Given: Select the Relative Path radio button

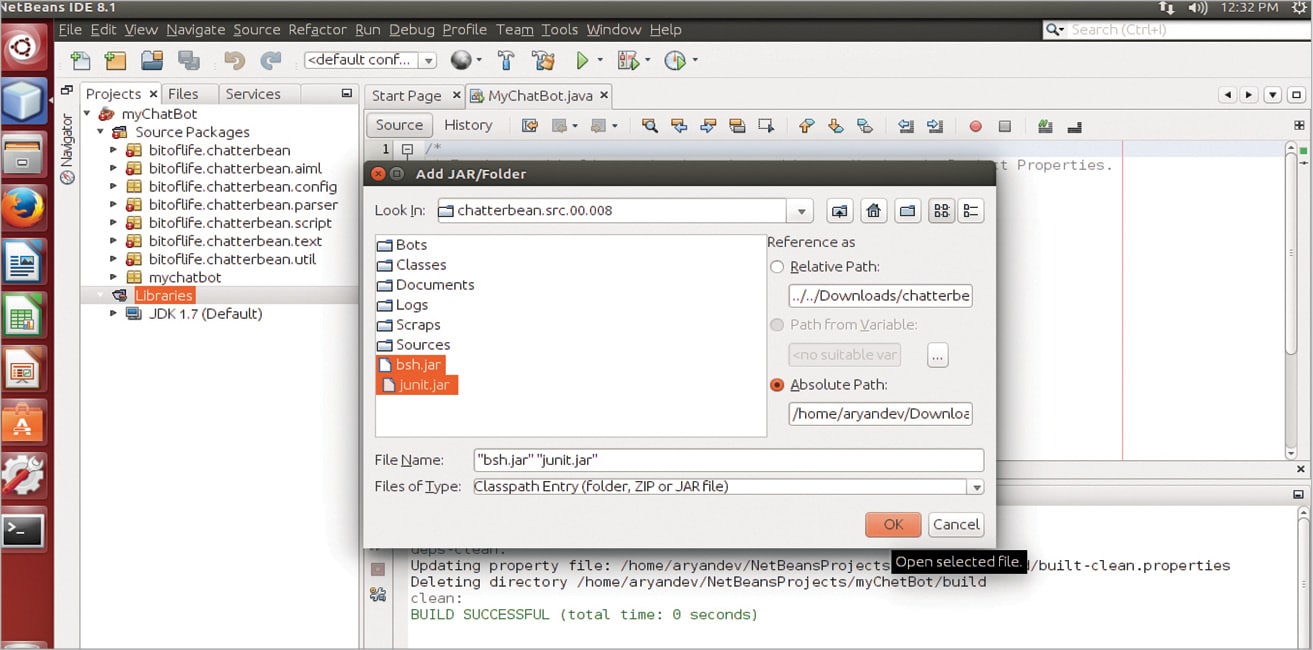Looking at the screenshot, I should point(777,267).
